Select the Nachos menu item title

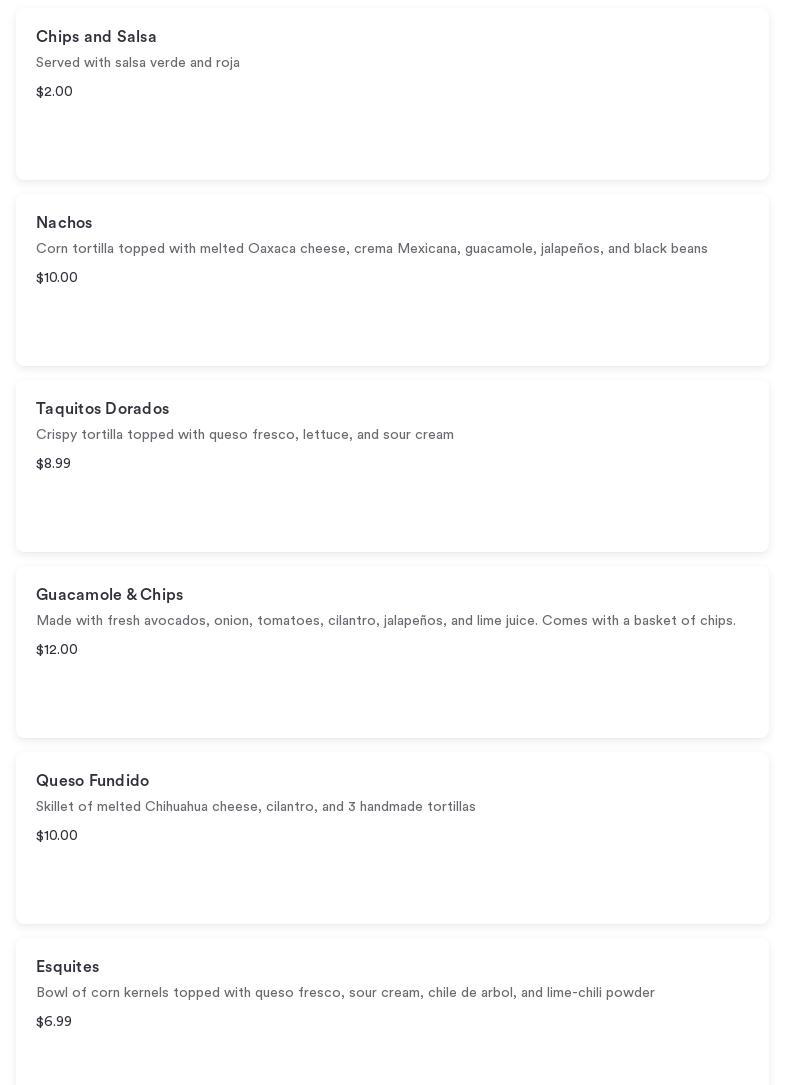(64, 223)
